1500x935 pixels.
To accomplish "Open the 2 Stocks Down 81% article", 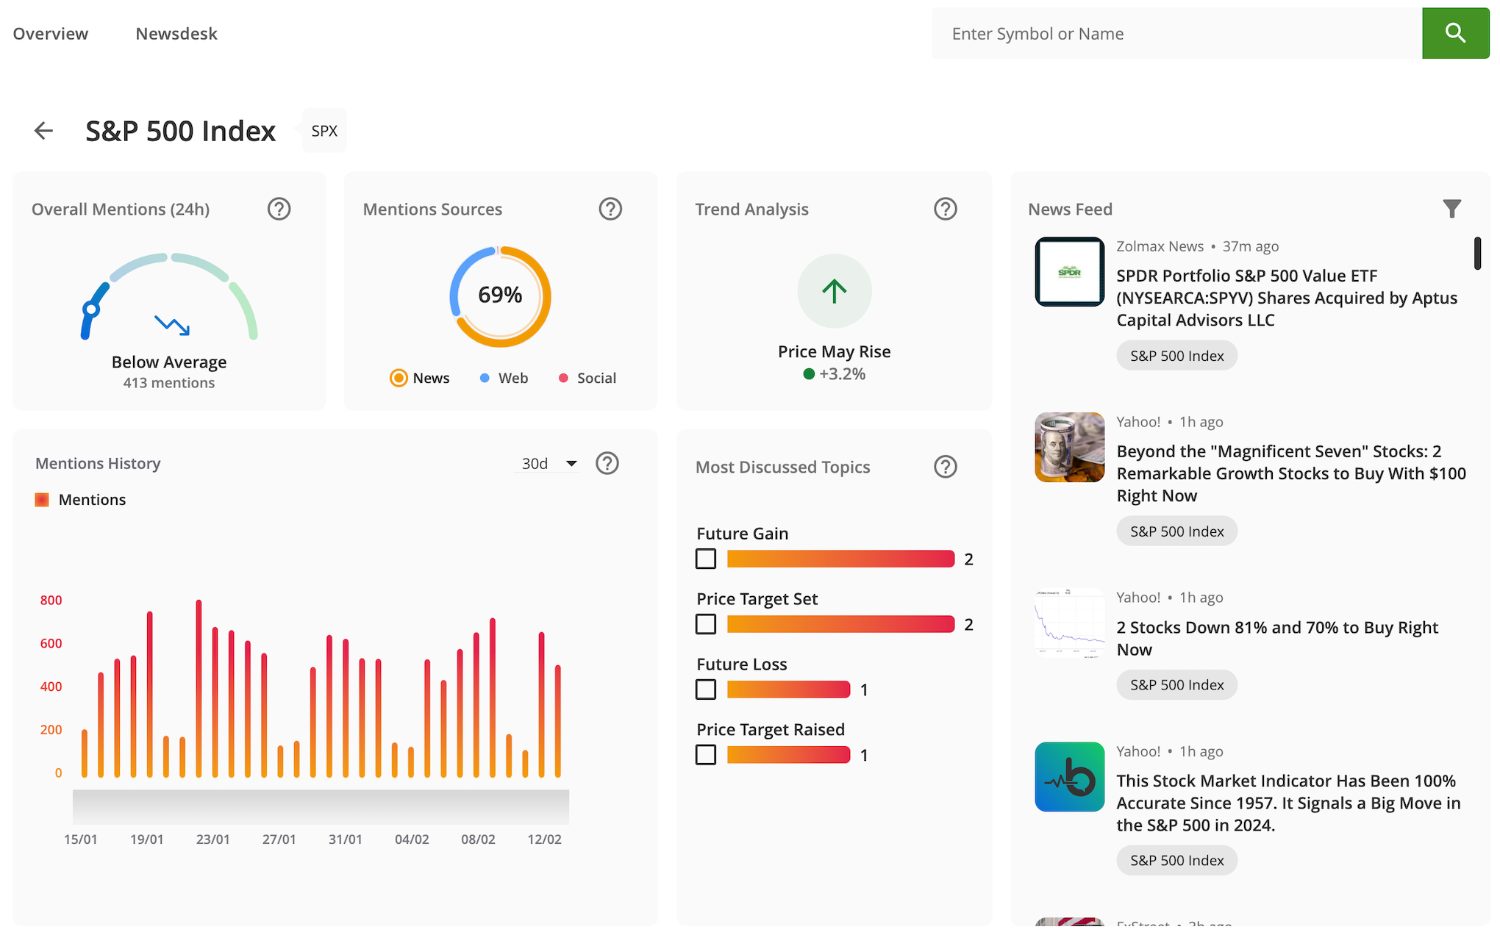I will tap(1277, 639).
